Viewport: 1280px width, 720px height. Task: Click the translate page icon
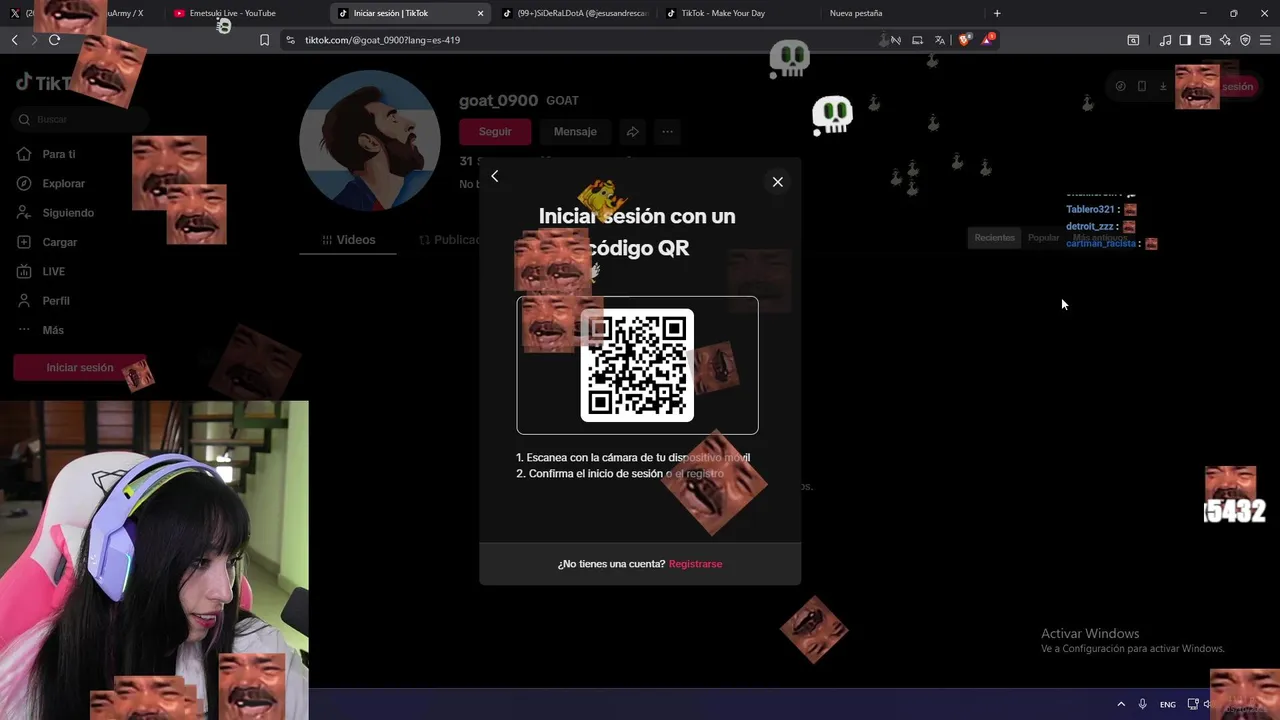pyautogui.click(x=940, y=40)
